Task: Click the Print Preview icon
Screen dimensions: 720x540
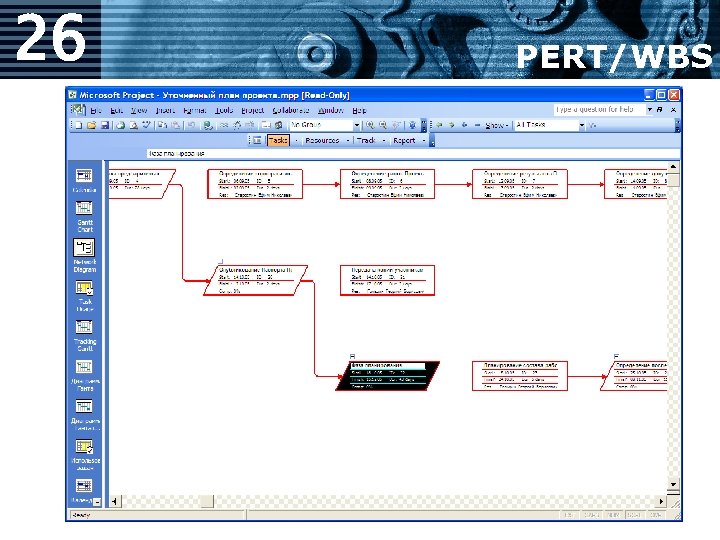Action: pyautogui.click(x=134, y=125)
